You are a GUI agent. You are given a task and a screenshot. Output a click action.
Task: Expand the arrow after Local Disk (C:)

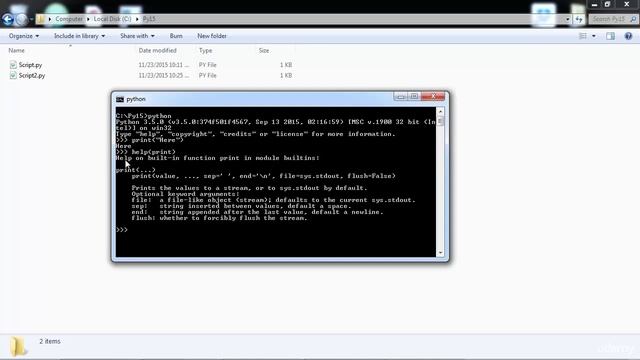pyautogui.click(x=137, y=19)
